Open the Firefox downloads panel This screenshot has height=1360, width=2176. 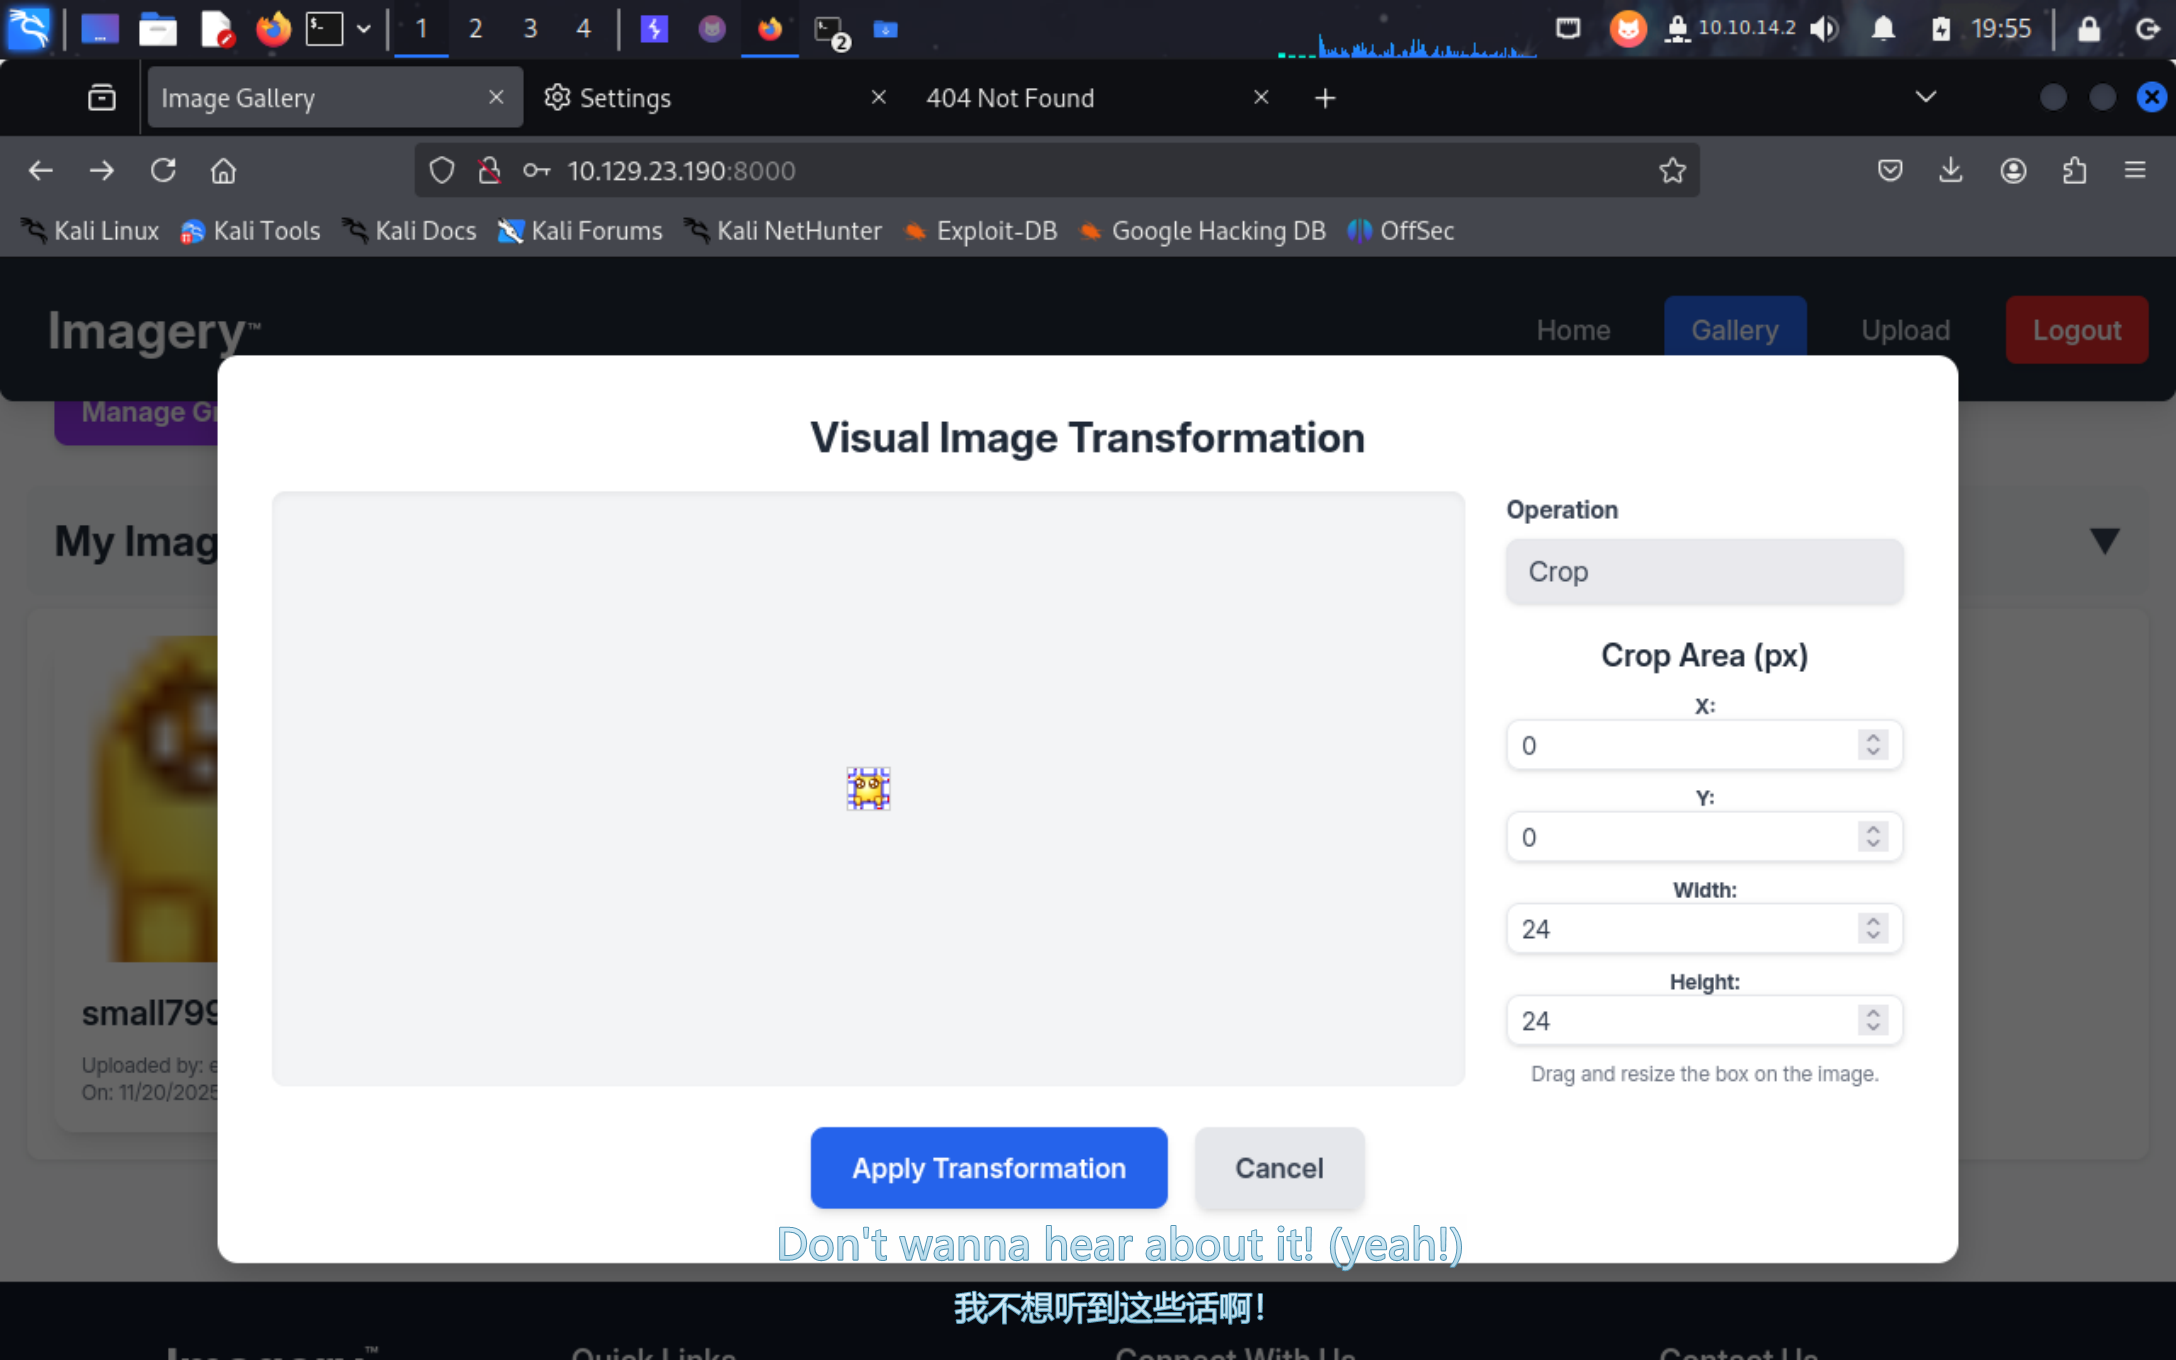click(x=1950, y=171)
